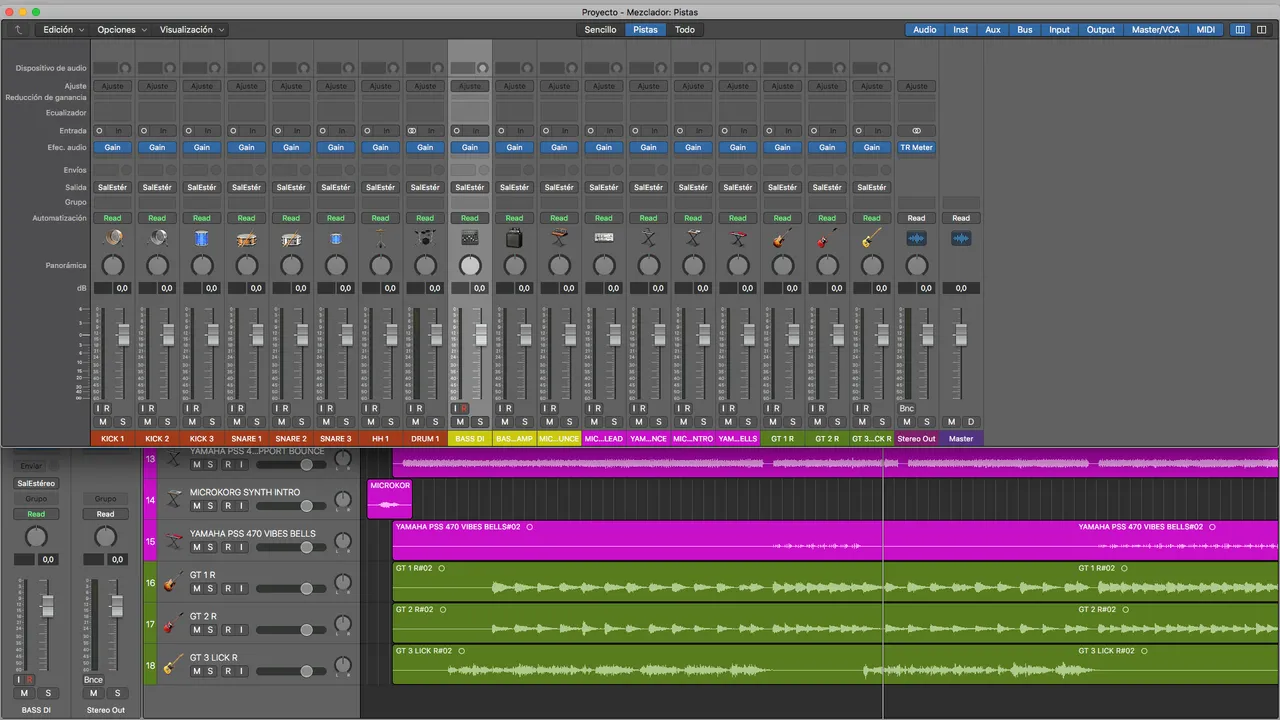Click volume slider on GT 3 LICK R track
The width and height of the screenshot is (1280, 720).
(291, 671)
